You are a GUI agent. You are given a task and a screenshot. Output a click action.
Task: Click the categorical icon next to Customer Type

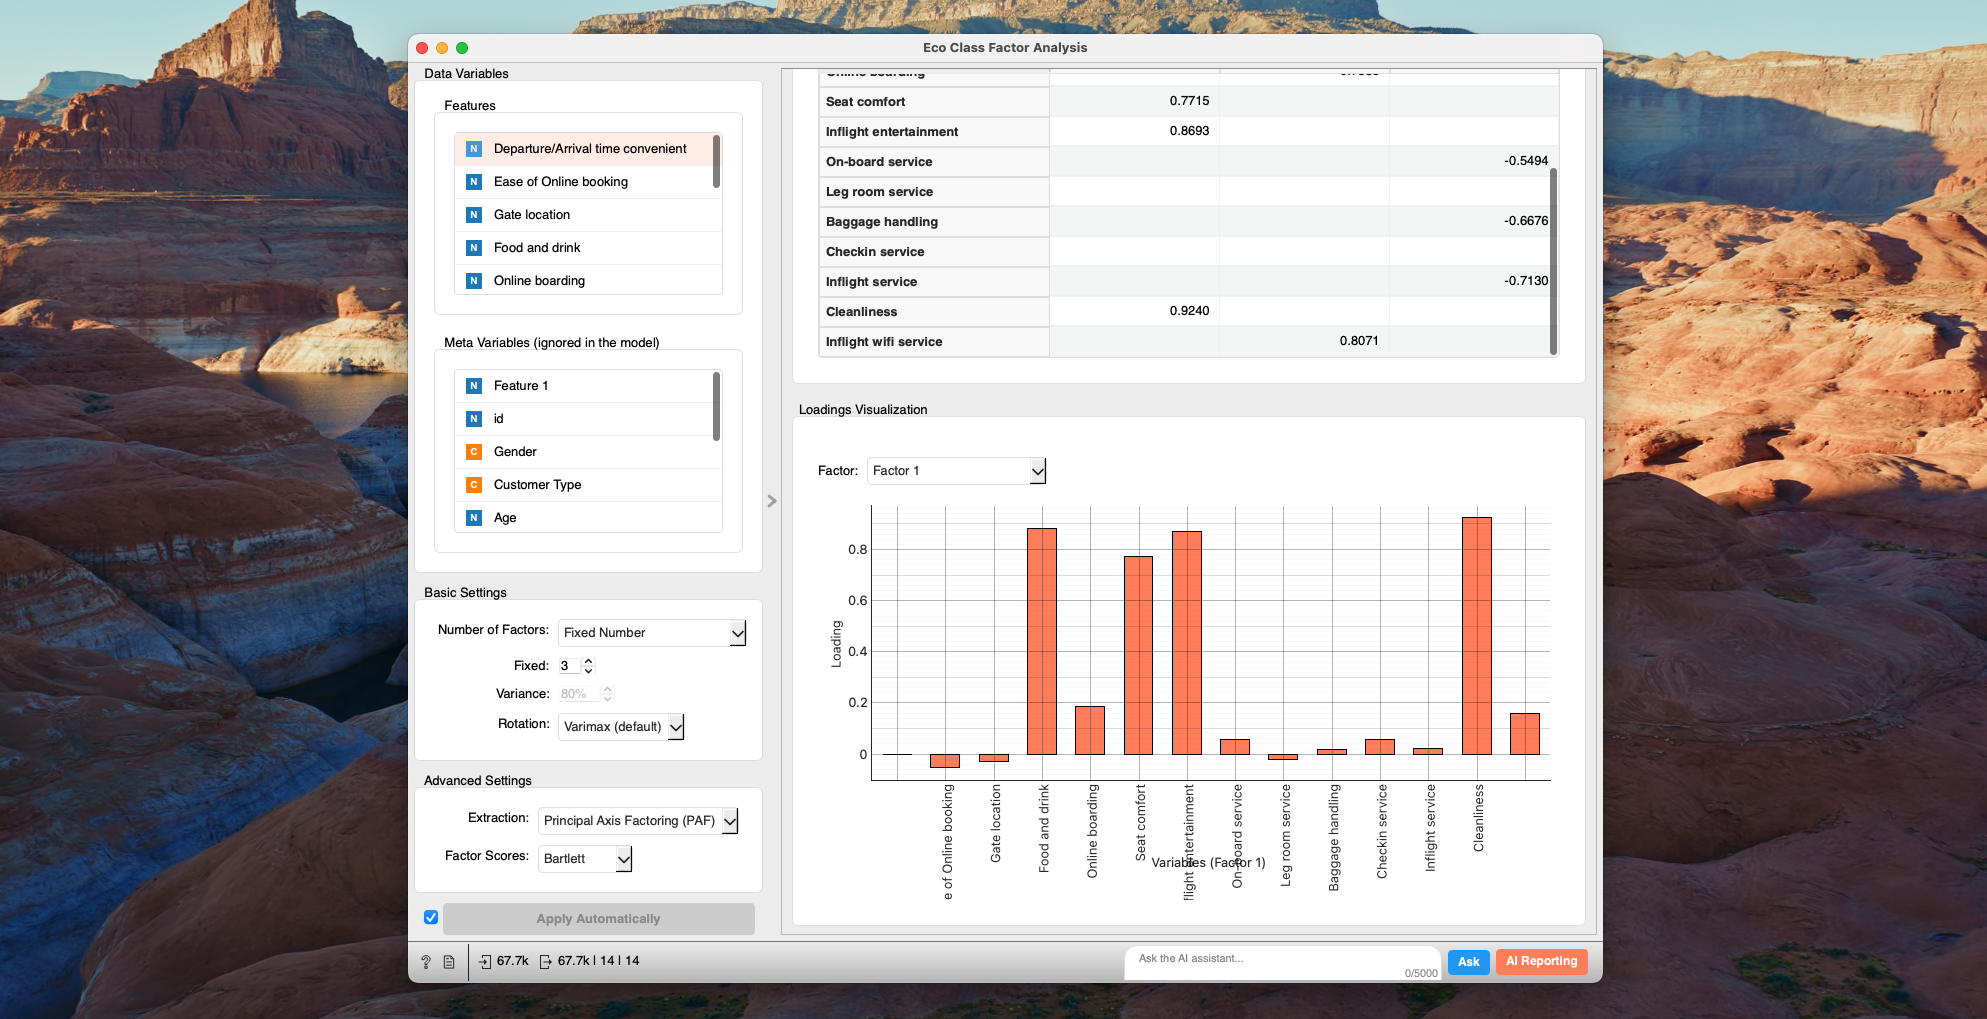(474, 485)
